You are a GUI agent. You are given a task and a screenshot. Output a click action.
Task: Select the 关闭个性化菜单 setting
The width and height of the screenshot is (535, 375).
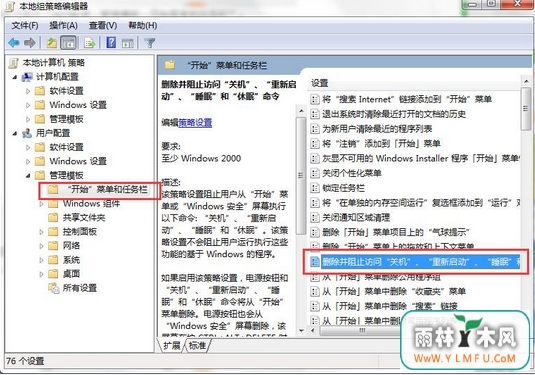(352, 173)
